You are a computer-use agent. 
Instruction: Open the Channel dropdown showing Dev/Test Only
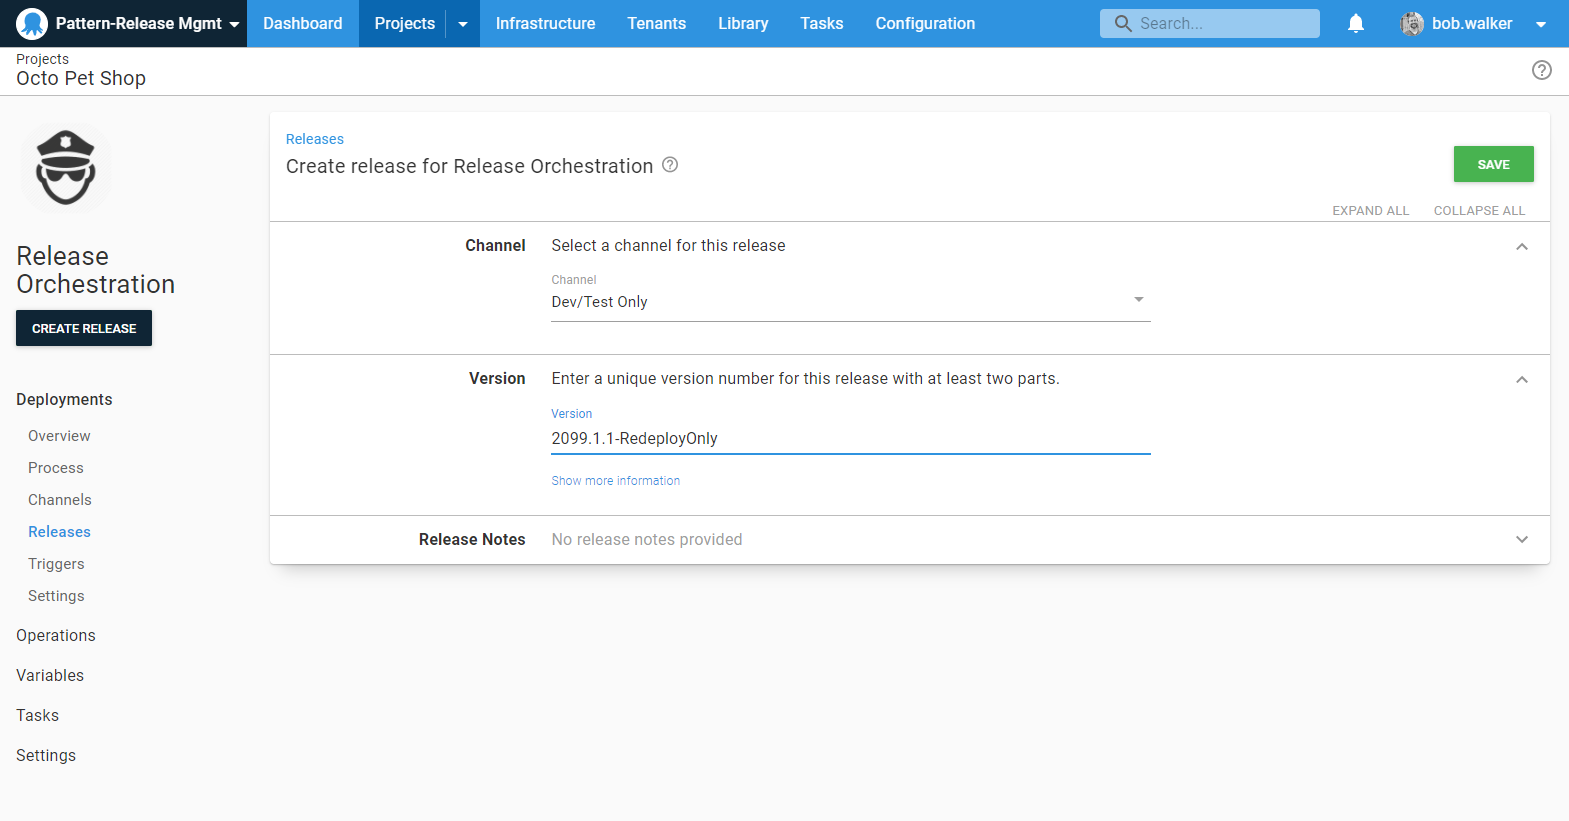850,302
